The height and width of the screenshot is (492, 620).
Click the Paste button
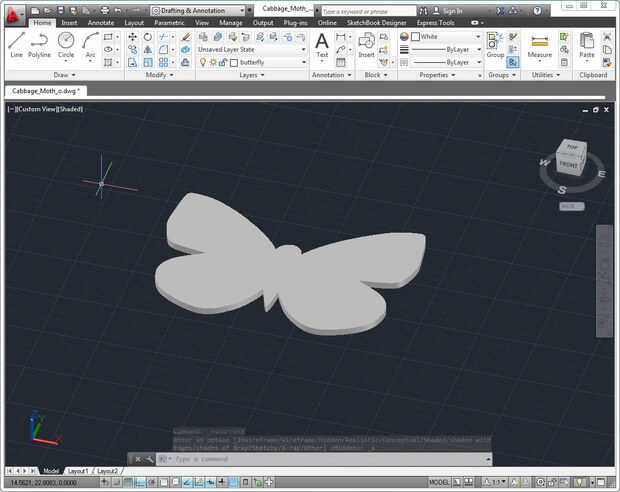click(x=587, y=47)
